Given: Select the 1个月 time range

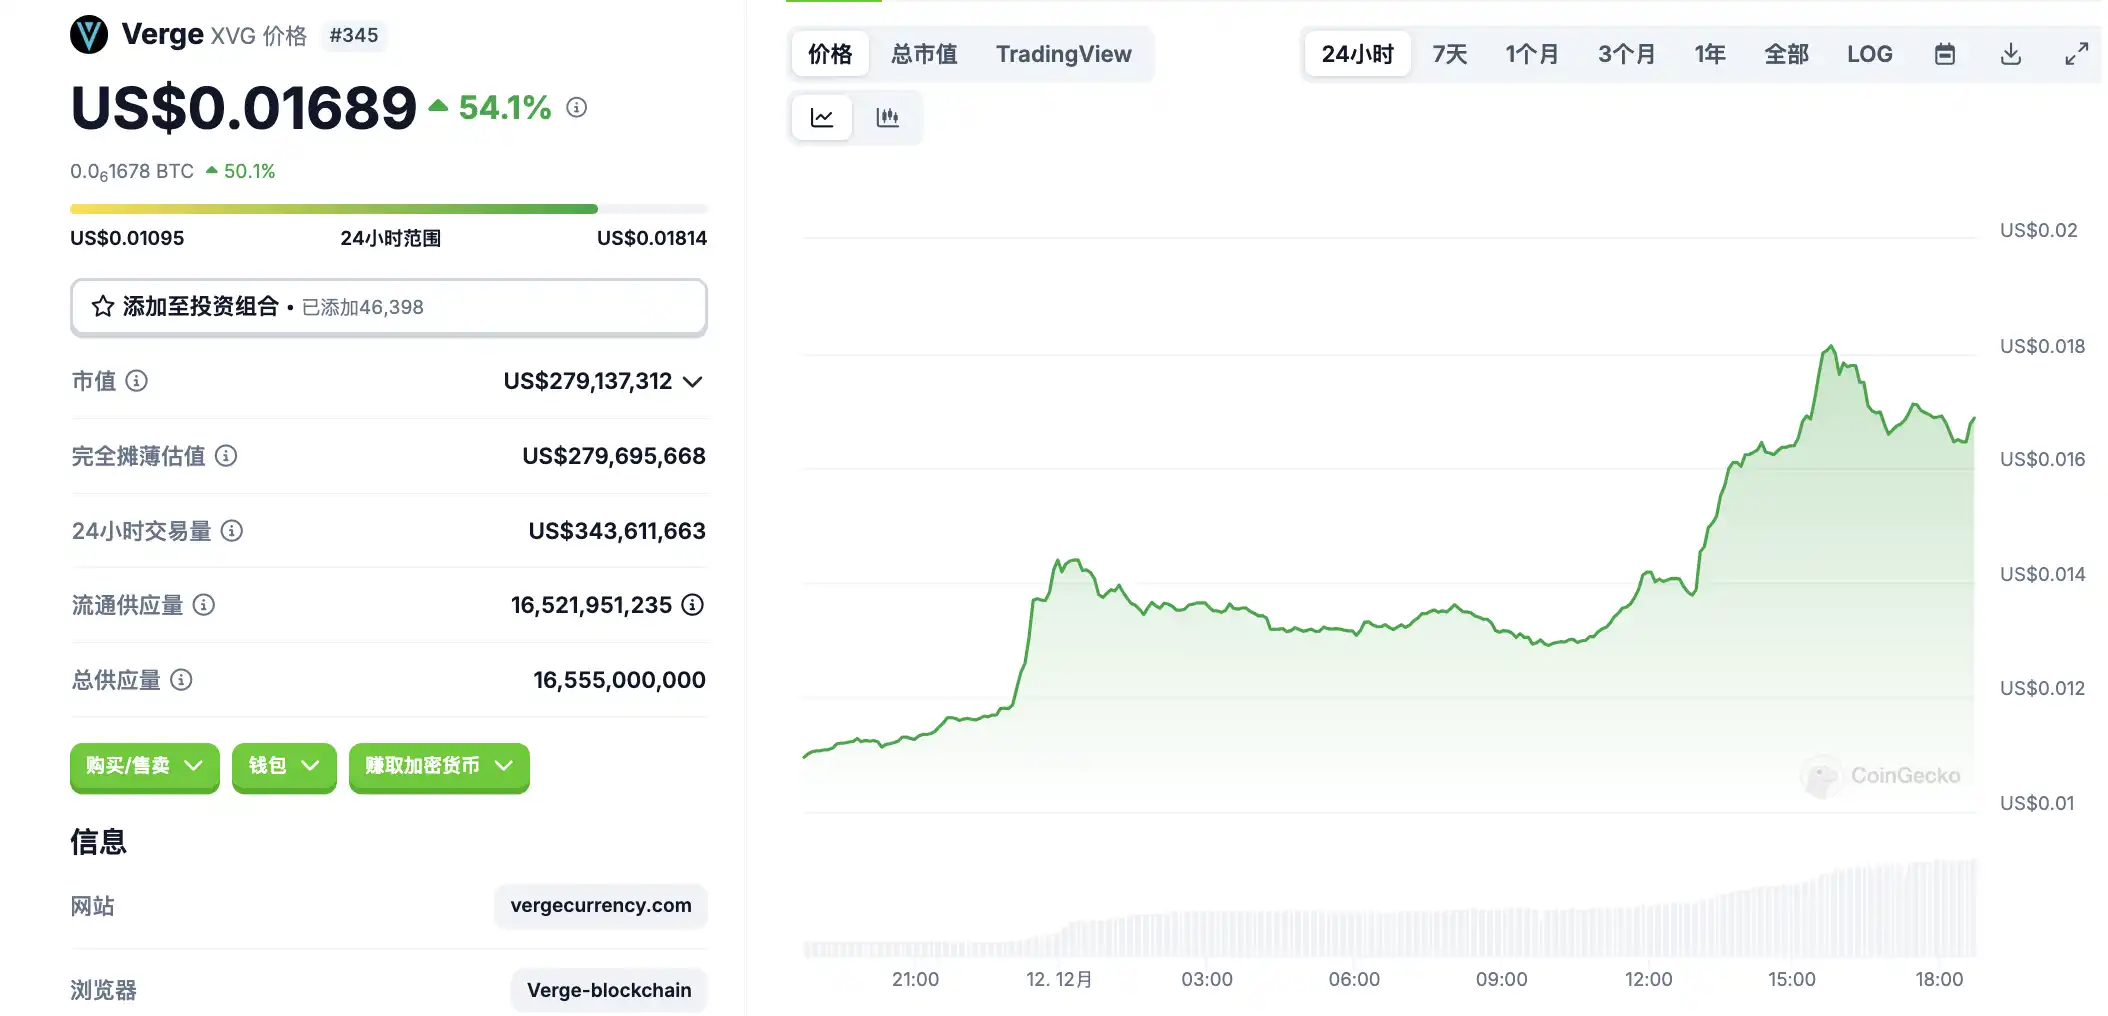Looking at the screenshot, I should coord(1531,54).
